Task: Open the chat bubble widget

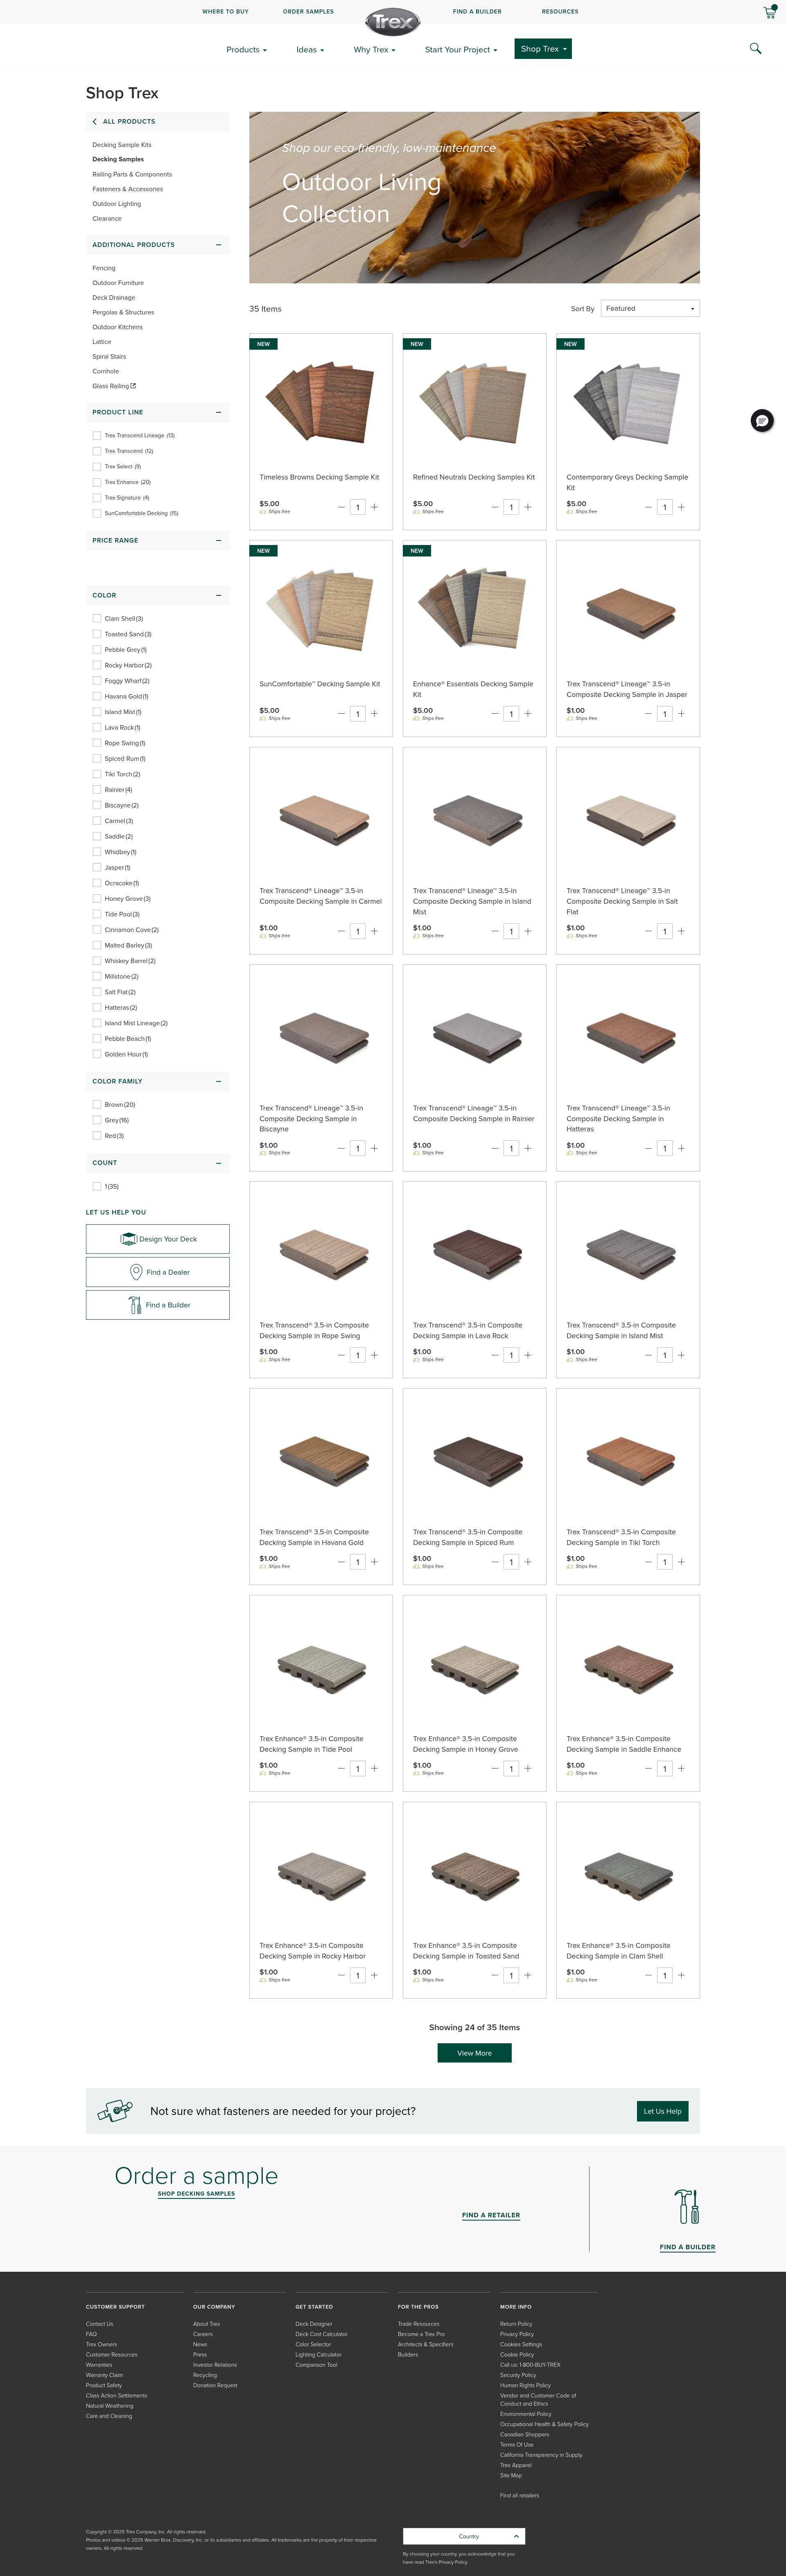Action: point(762,420)
